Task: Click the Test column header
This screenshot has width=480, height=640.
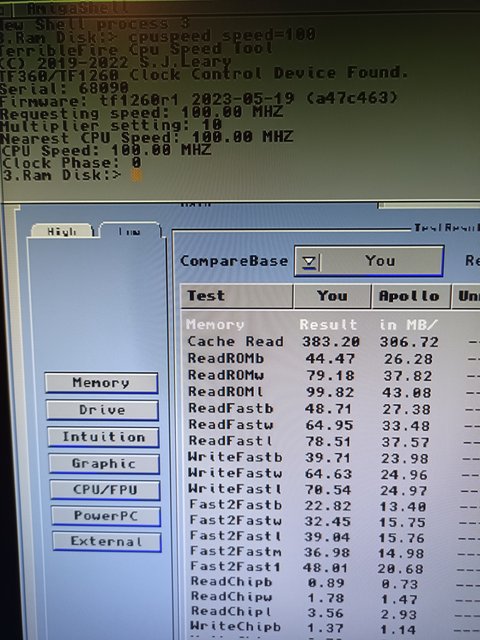Action: 237,296
